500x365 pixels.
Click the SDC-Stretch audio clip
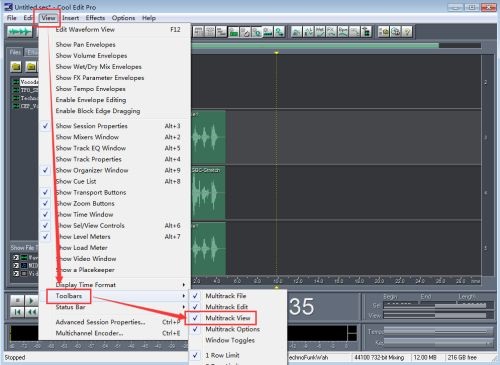pos(209,192)
